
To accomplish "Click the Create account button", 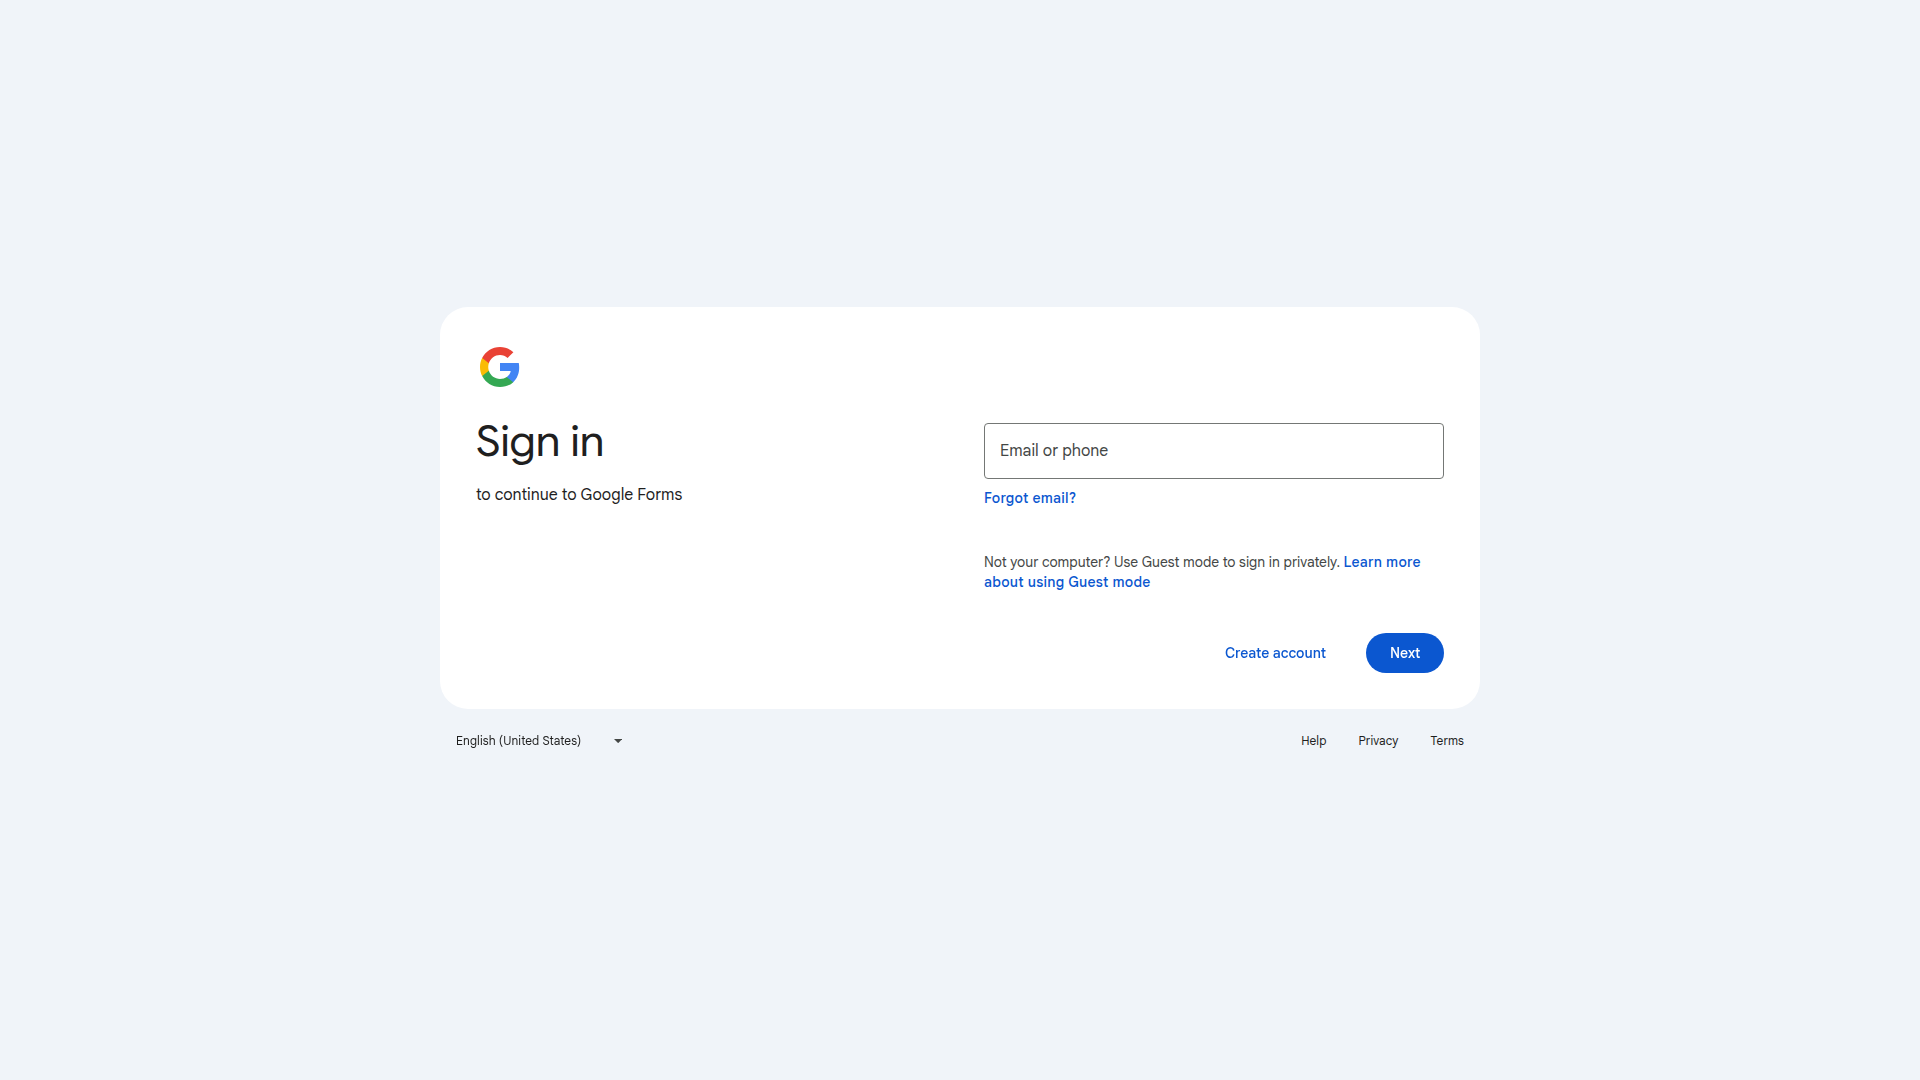I will (x=1274, y=652).
